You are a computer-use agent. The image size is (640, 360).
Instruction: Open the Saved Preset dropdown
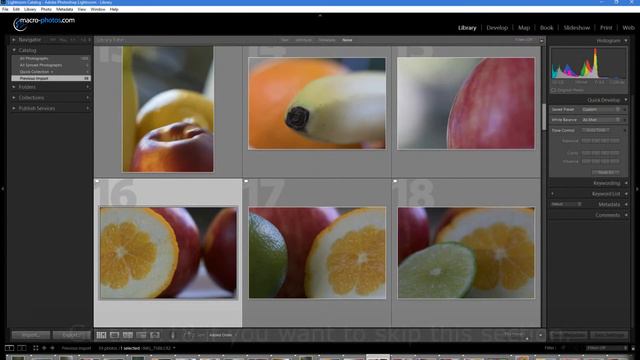tap(601, 109)
